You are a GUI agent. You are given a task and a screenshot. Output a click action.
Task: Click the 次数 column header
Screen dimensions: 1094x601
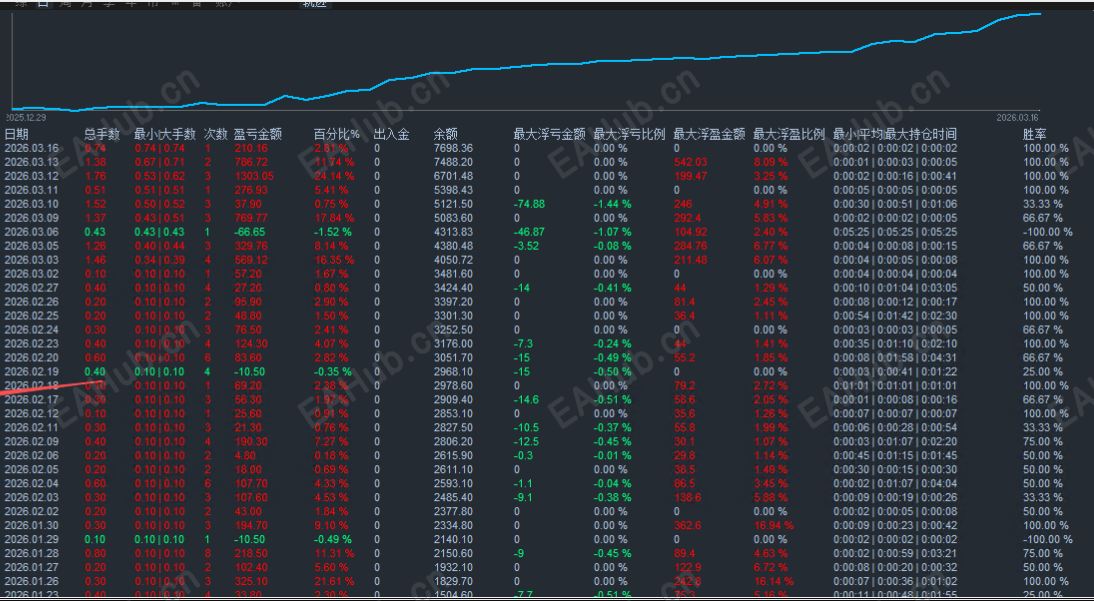216,134
